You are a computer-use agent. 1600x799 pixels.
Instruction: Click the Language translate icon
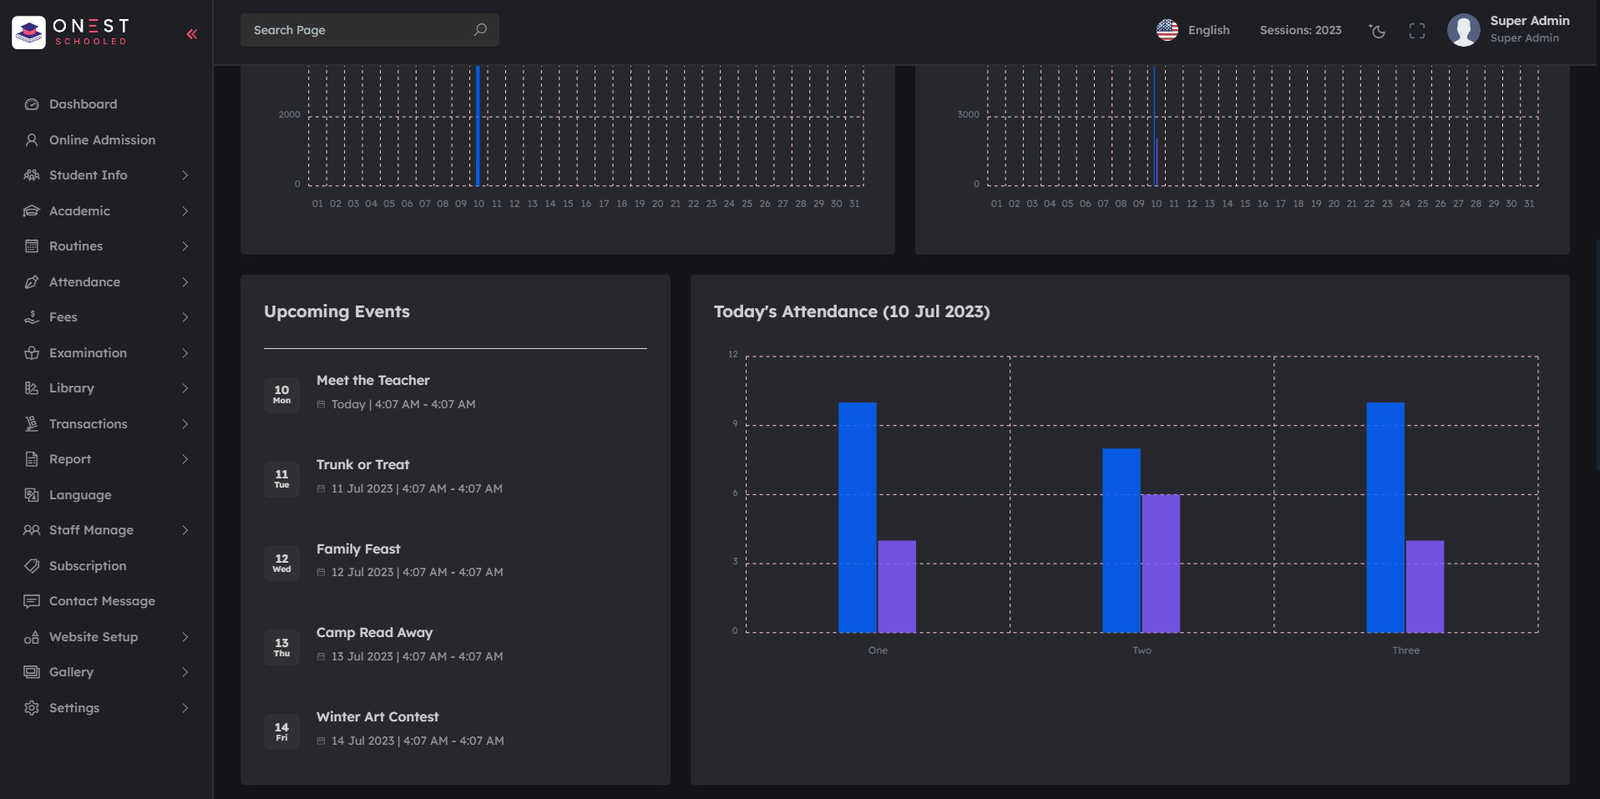point(32,495)
